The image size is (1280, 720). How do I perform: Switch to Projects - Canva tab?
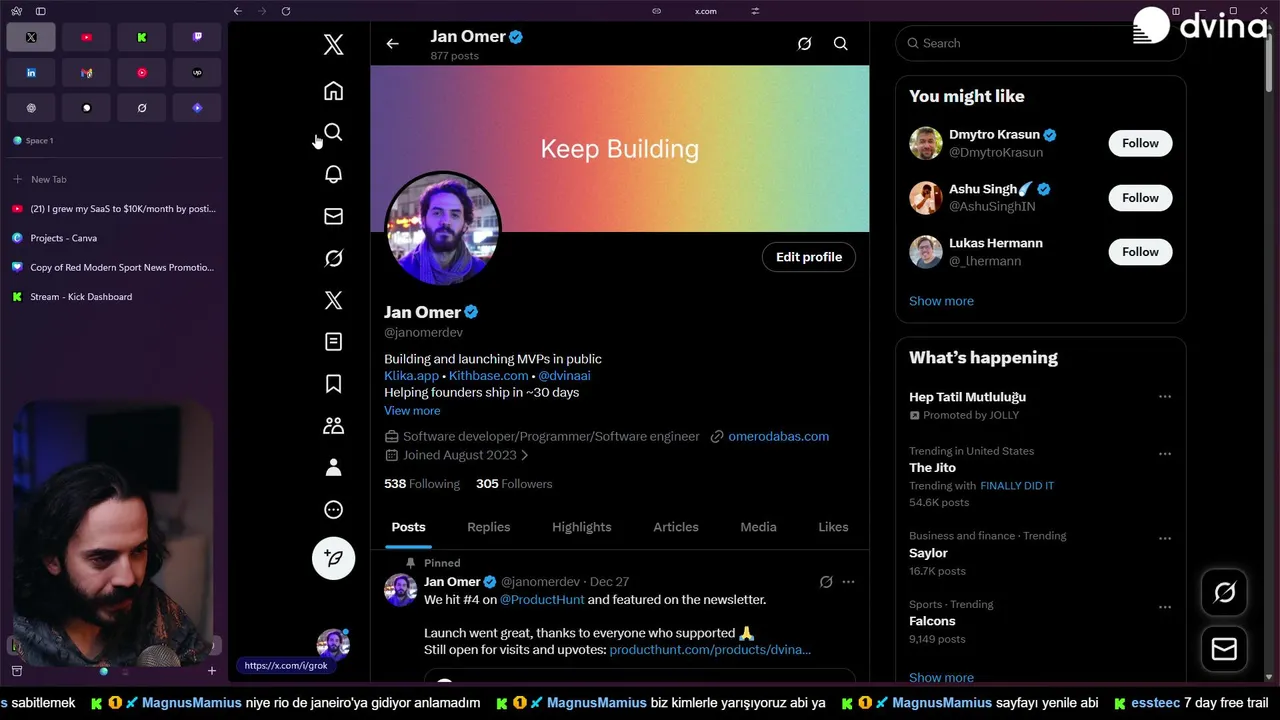click(114, 238)
